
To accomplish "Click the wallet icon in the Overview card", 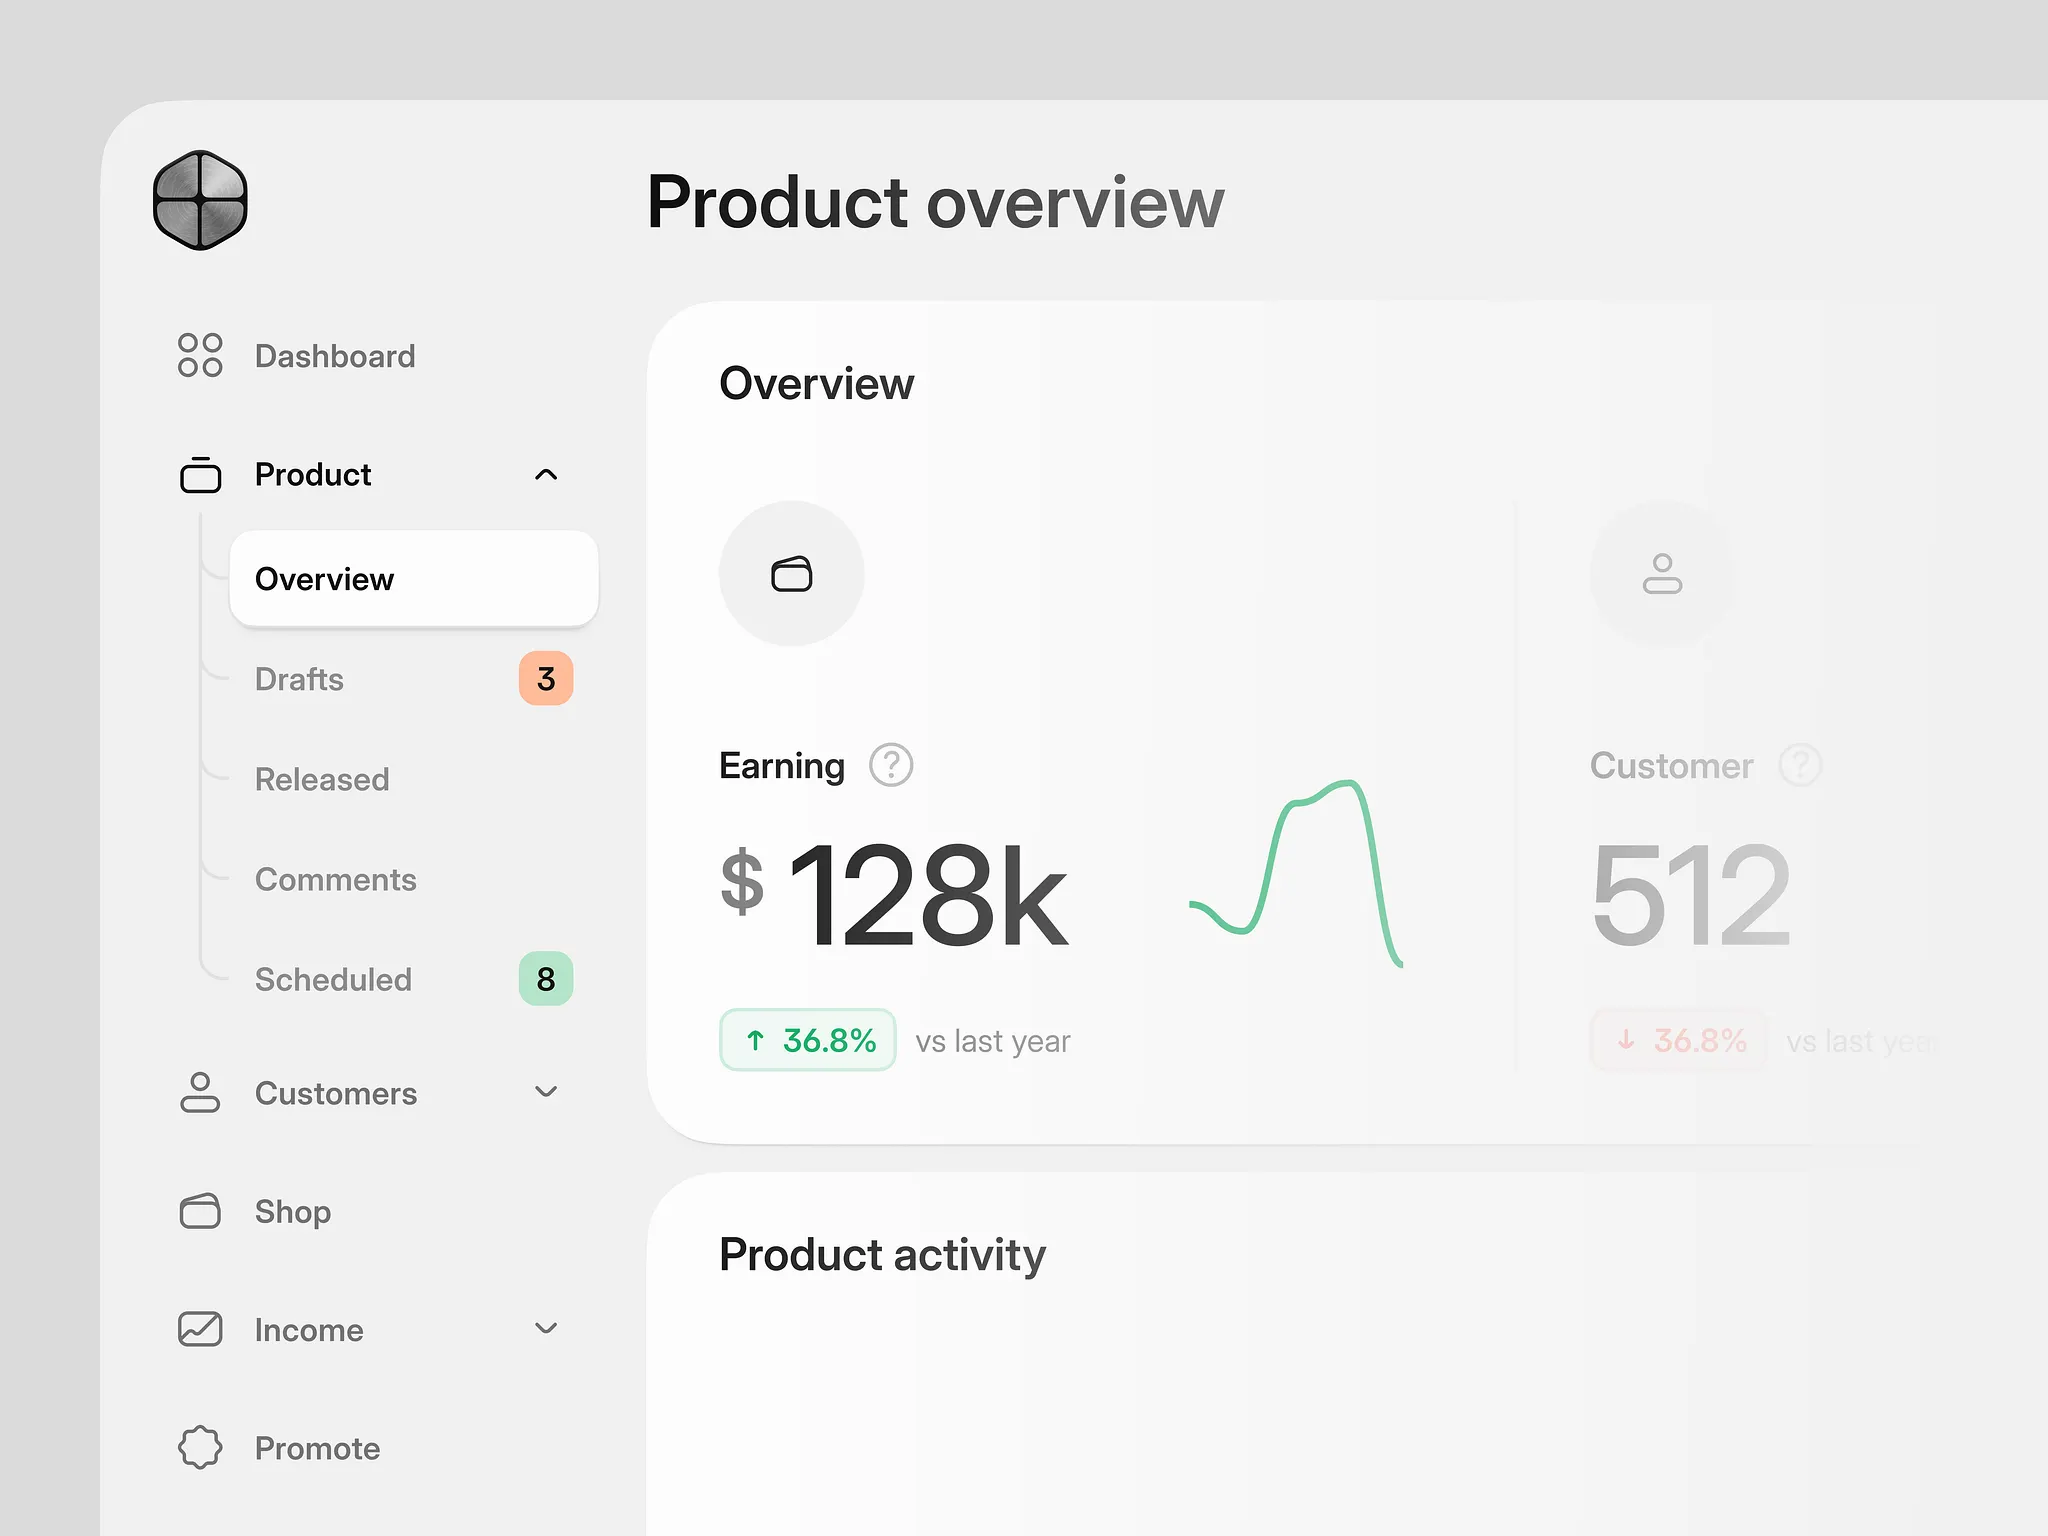I will 791,572.
